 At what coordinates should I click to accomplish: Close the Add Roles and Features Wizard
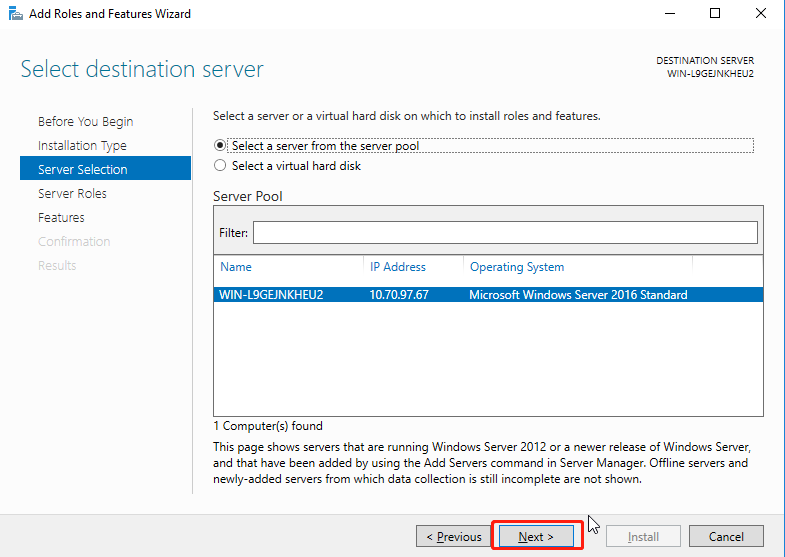(760, 14)
